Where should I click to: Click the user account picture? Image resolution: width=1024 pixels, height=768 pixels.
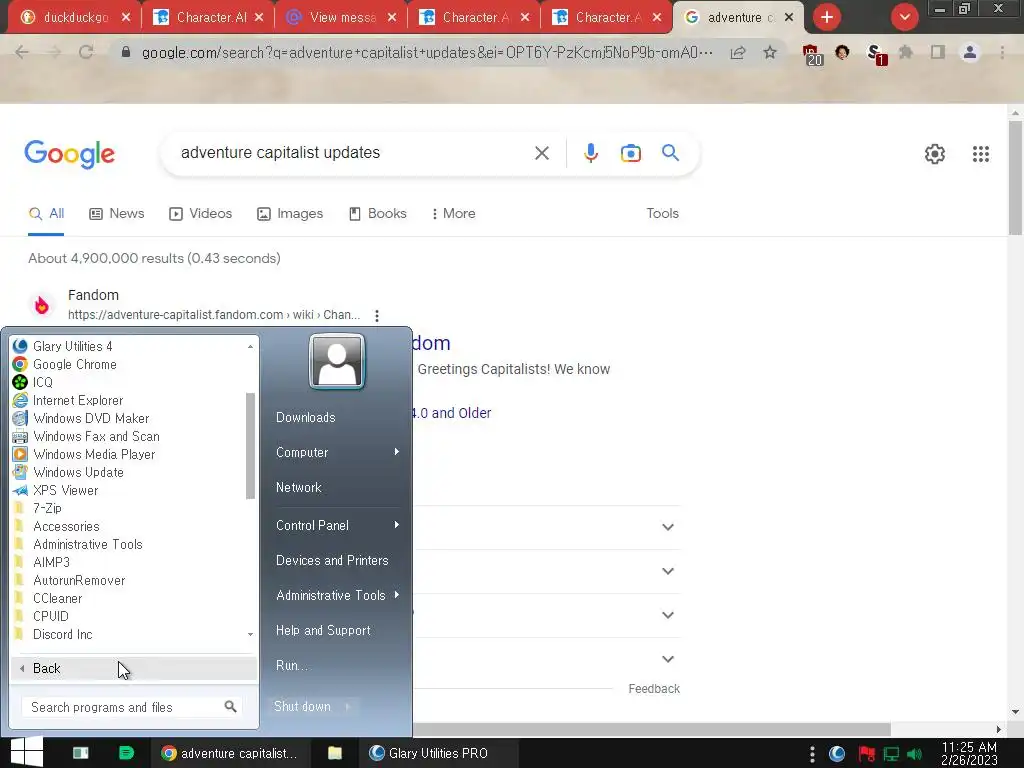(x=337, y=362)
